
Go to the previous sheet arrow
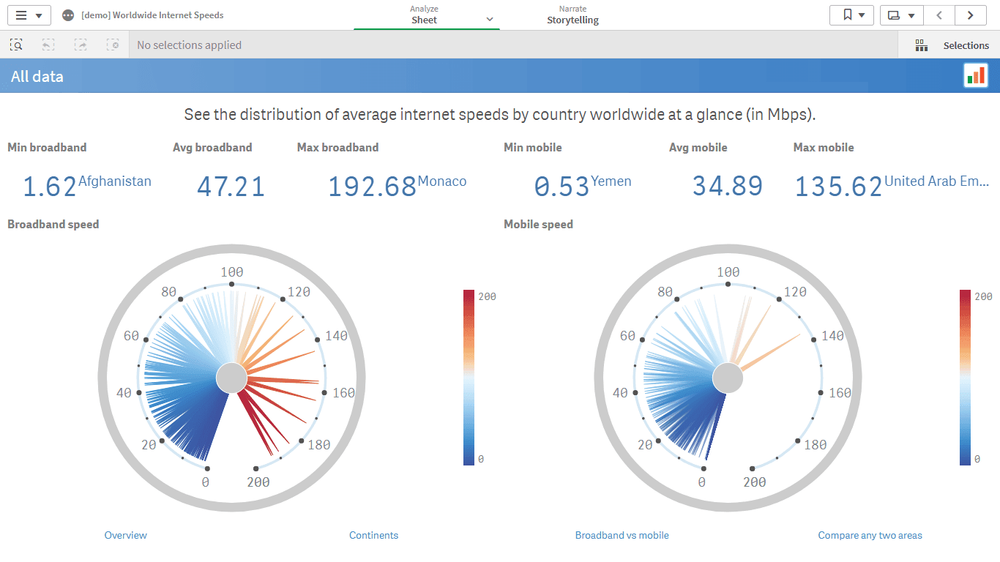(939, 15)
